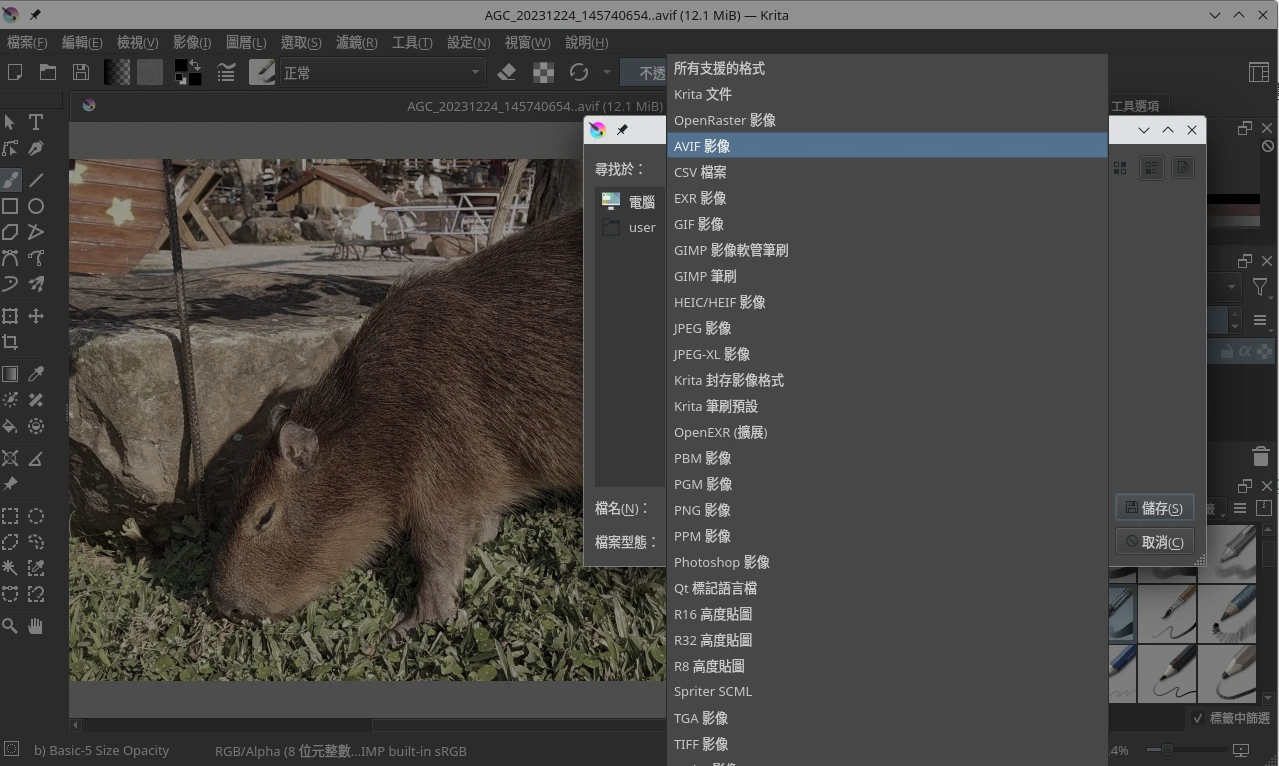Activate the Pan hand tool

(36, 626)
